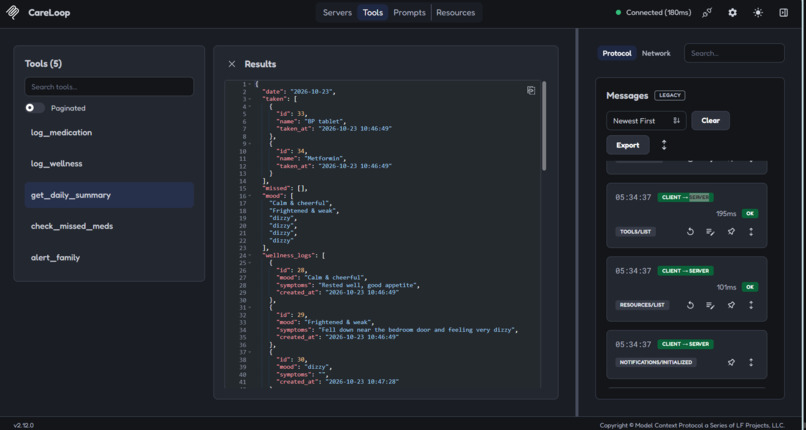This screenshot has height=430, width=806.
Task: Focus the Search tools input field
Action: (109, 87)
